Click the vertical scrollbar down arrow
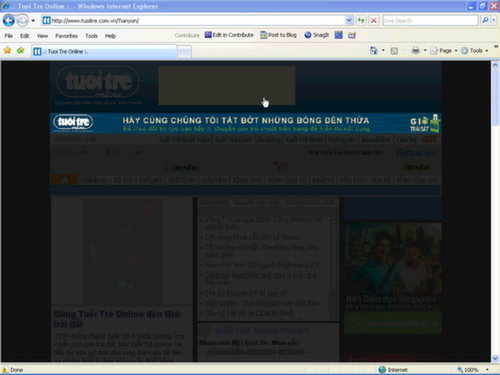500x375 pixels. pos(495,358)
